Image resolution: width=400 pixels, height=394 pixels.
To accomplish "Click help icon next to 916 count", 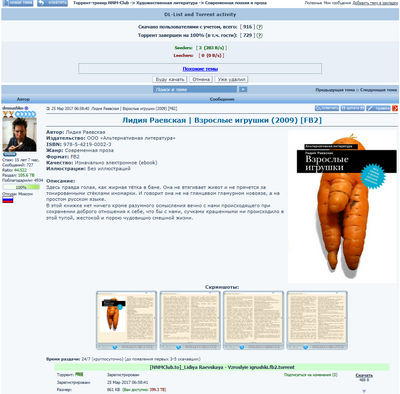I will 260,27.
